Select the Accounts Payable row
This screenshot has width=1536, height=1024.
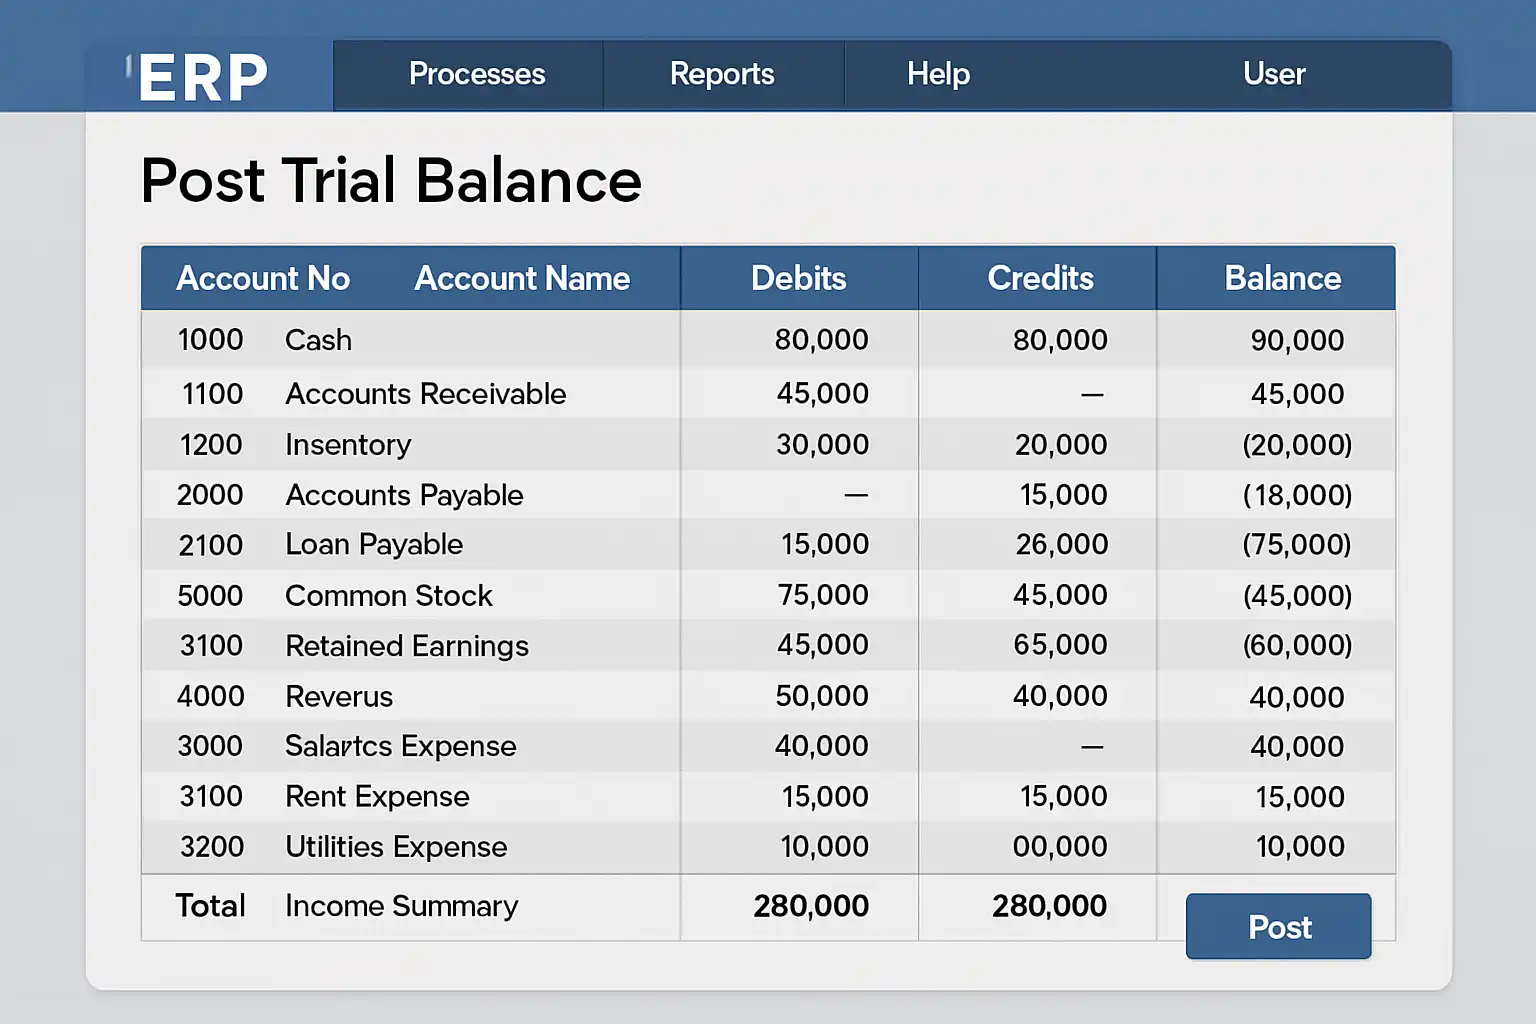click(404, 495)
